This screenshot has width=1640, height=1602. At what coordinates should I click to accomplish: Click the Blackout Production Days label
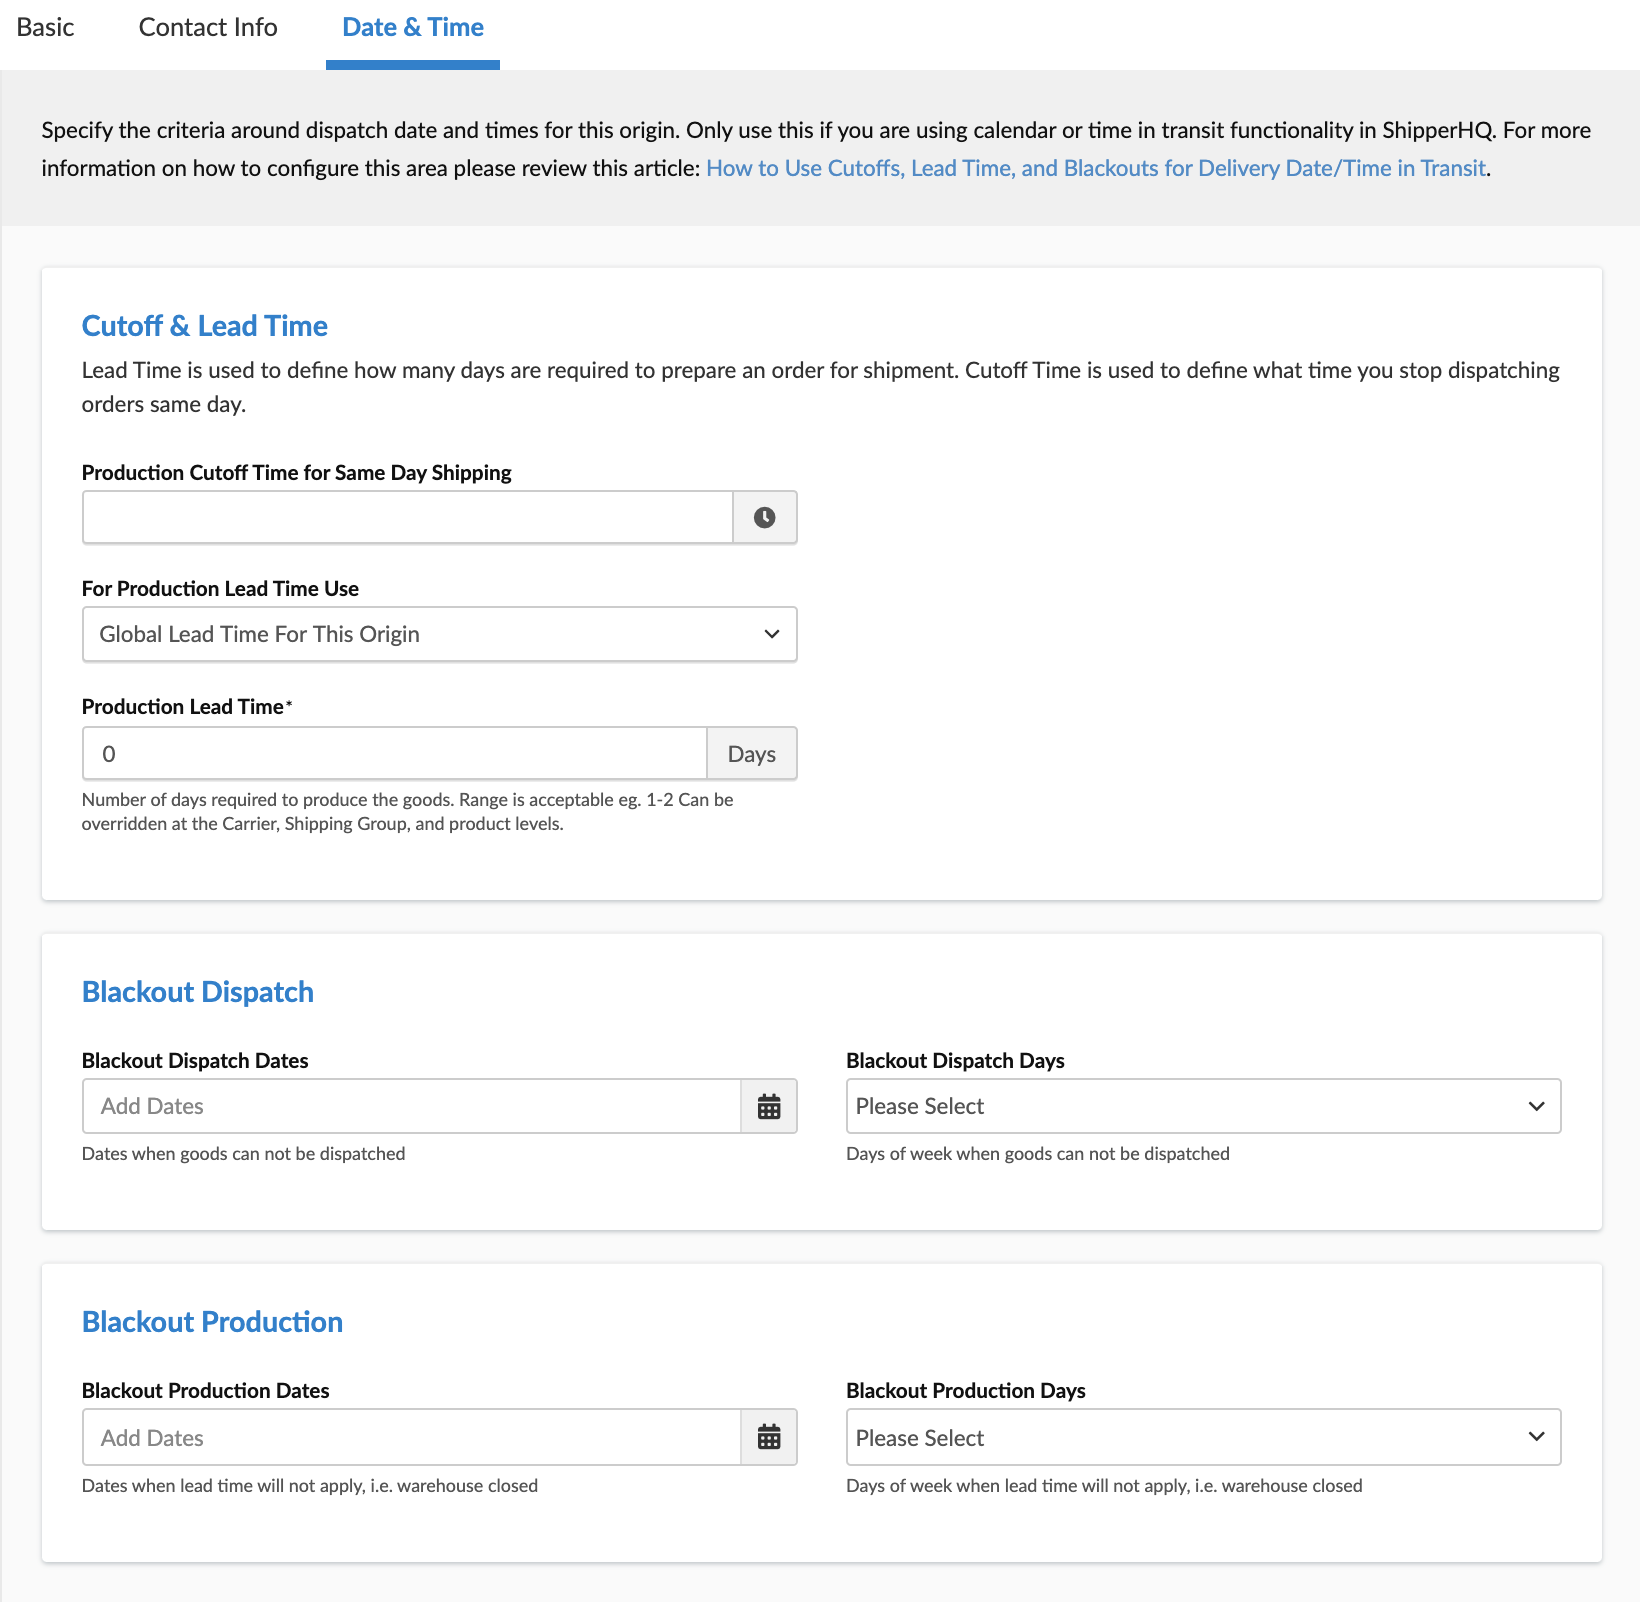[x=965, y=1391]
